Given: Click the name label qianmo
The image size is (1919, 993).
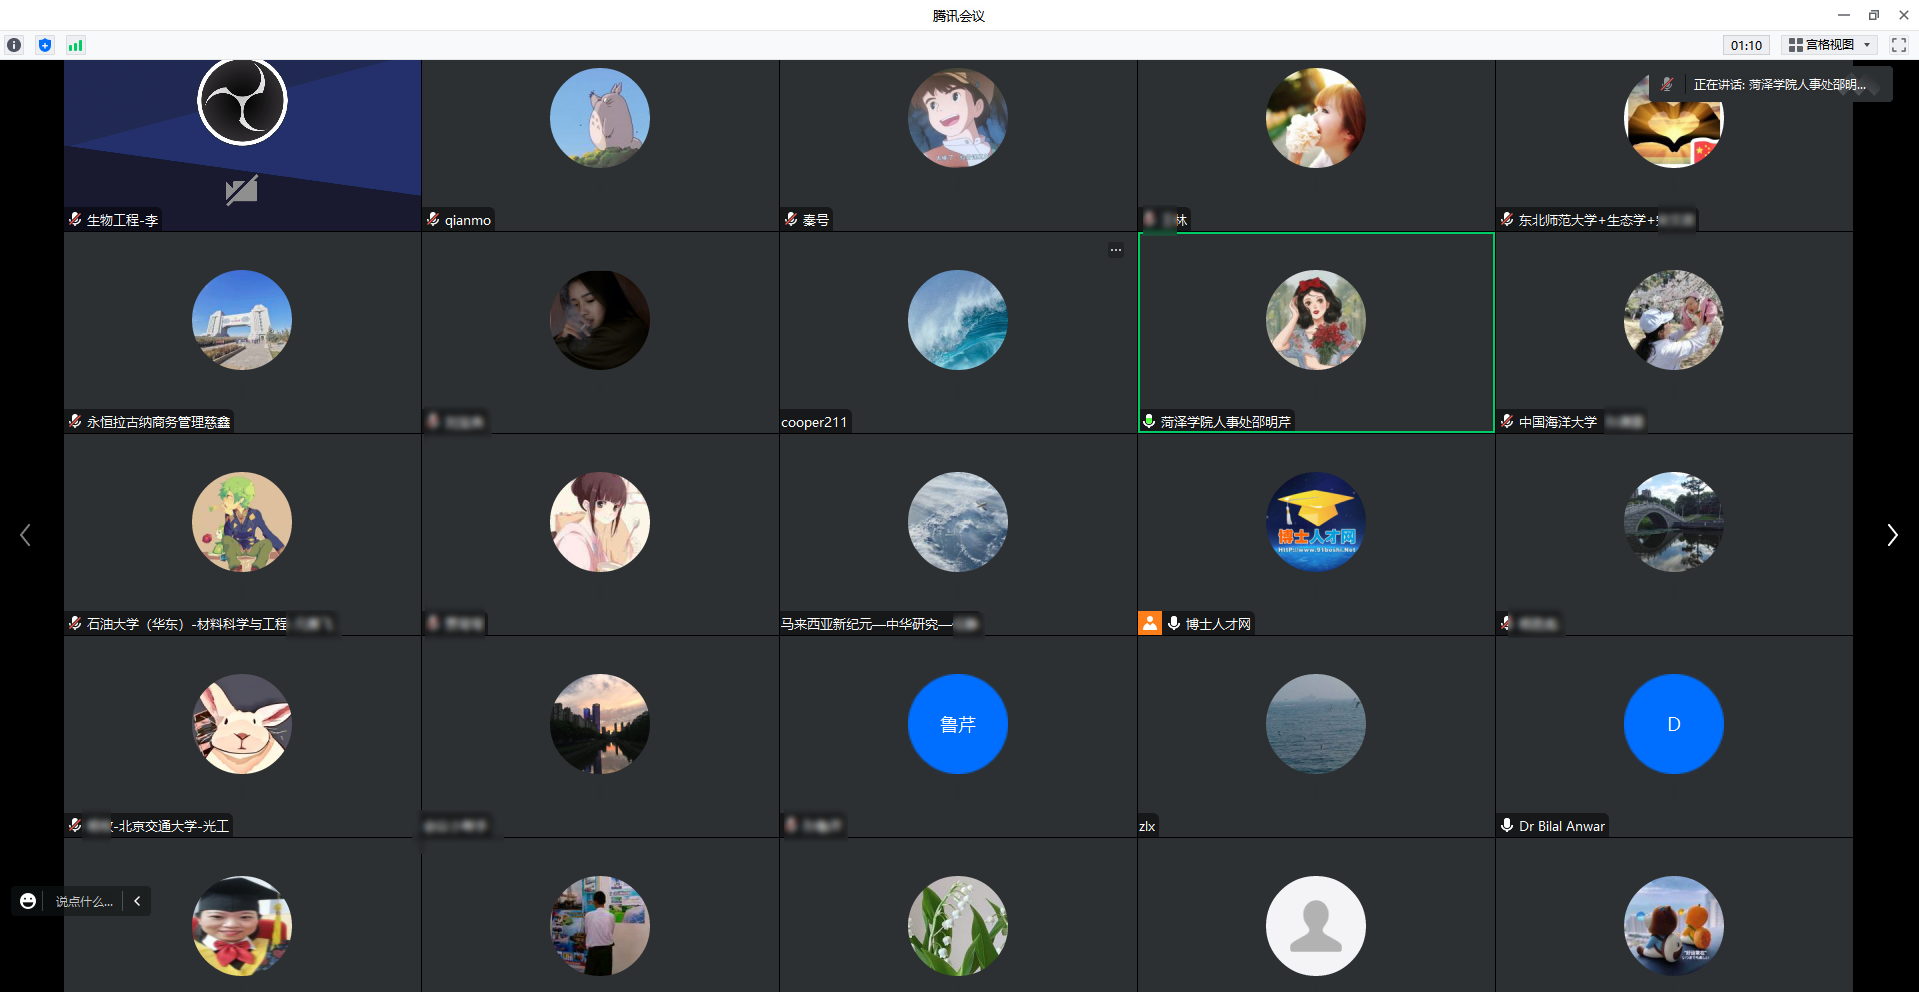Looking at the screenshot, I should [x=468, y=220].
